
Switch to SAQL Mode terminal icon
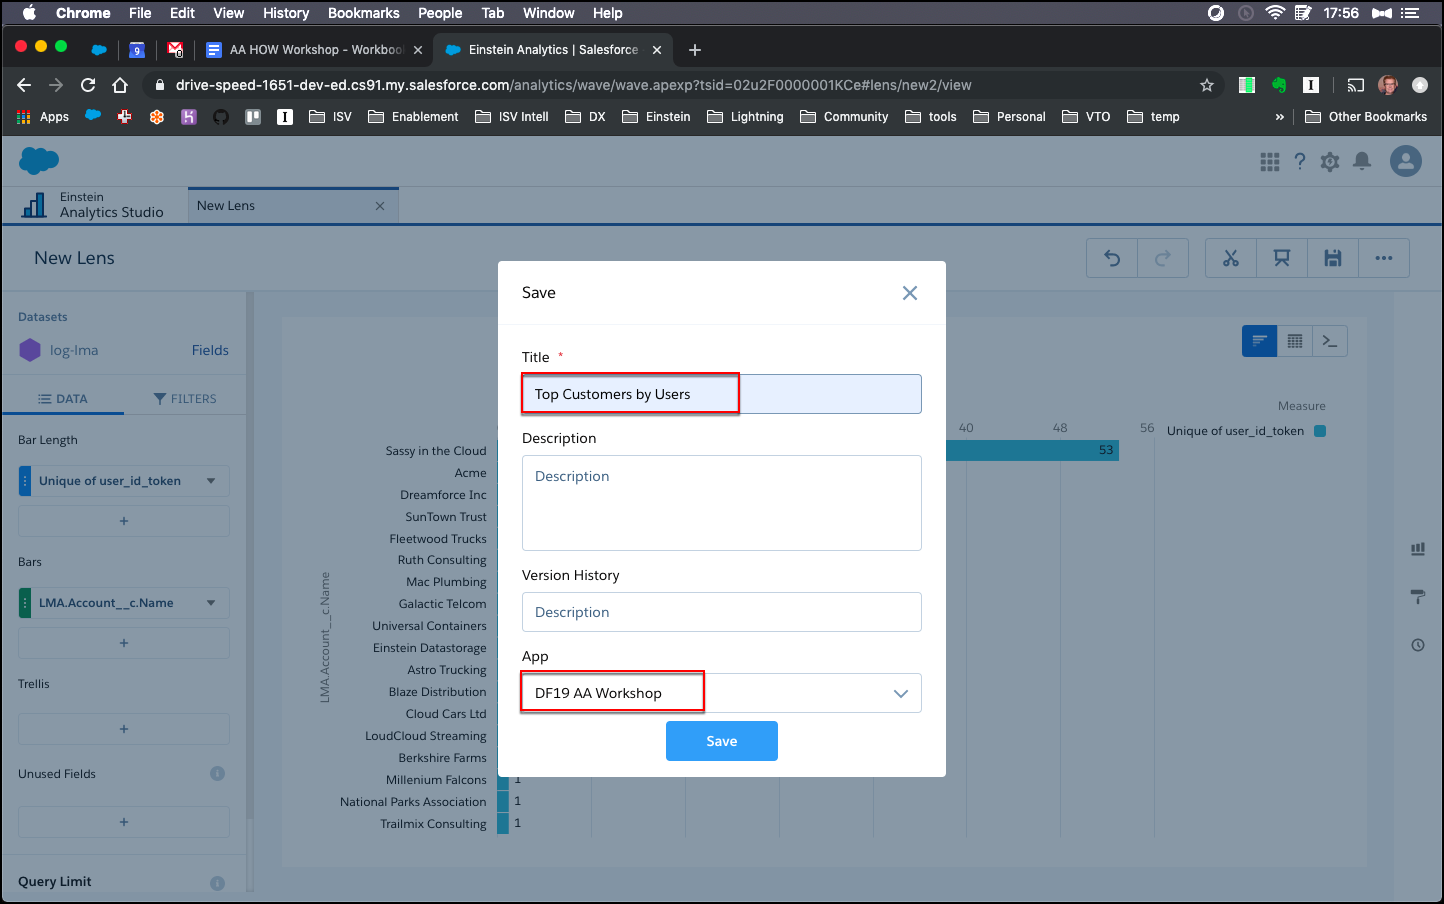(1330, 341)
